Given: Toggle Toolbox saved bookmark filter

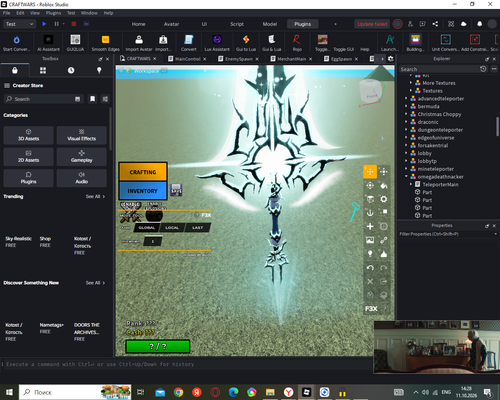Looking at the screenshot, I should click(92, 99).
